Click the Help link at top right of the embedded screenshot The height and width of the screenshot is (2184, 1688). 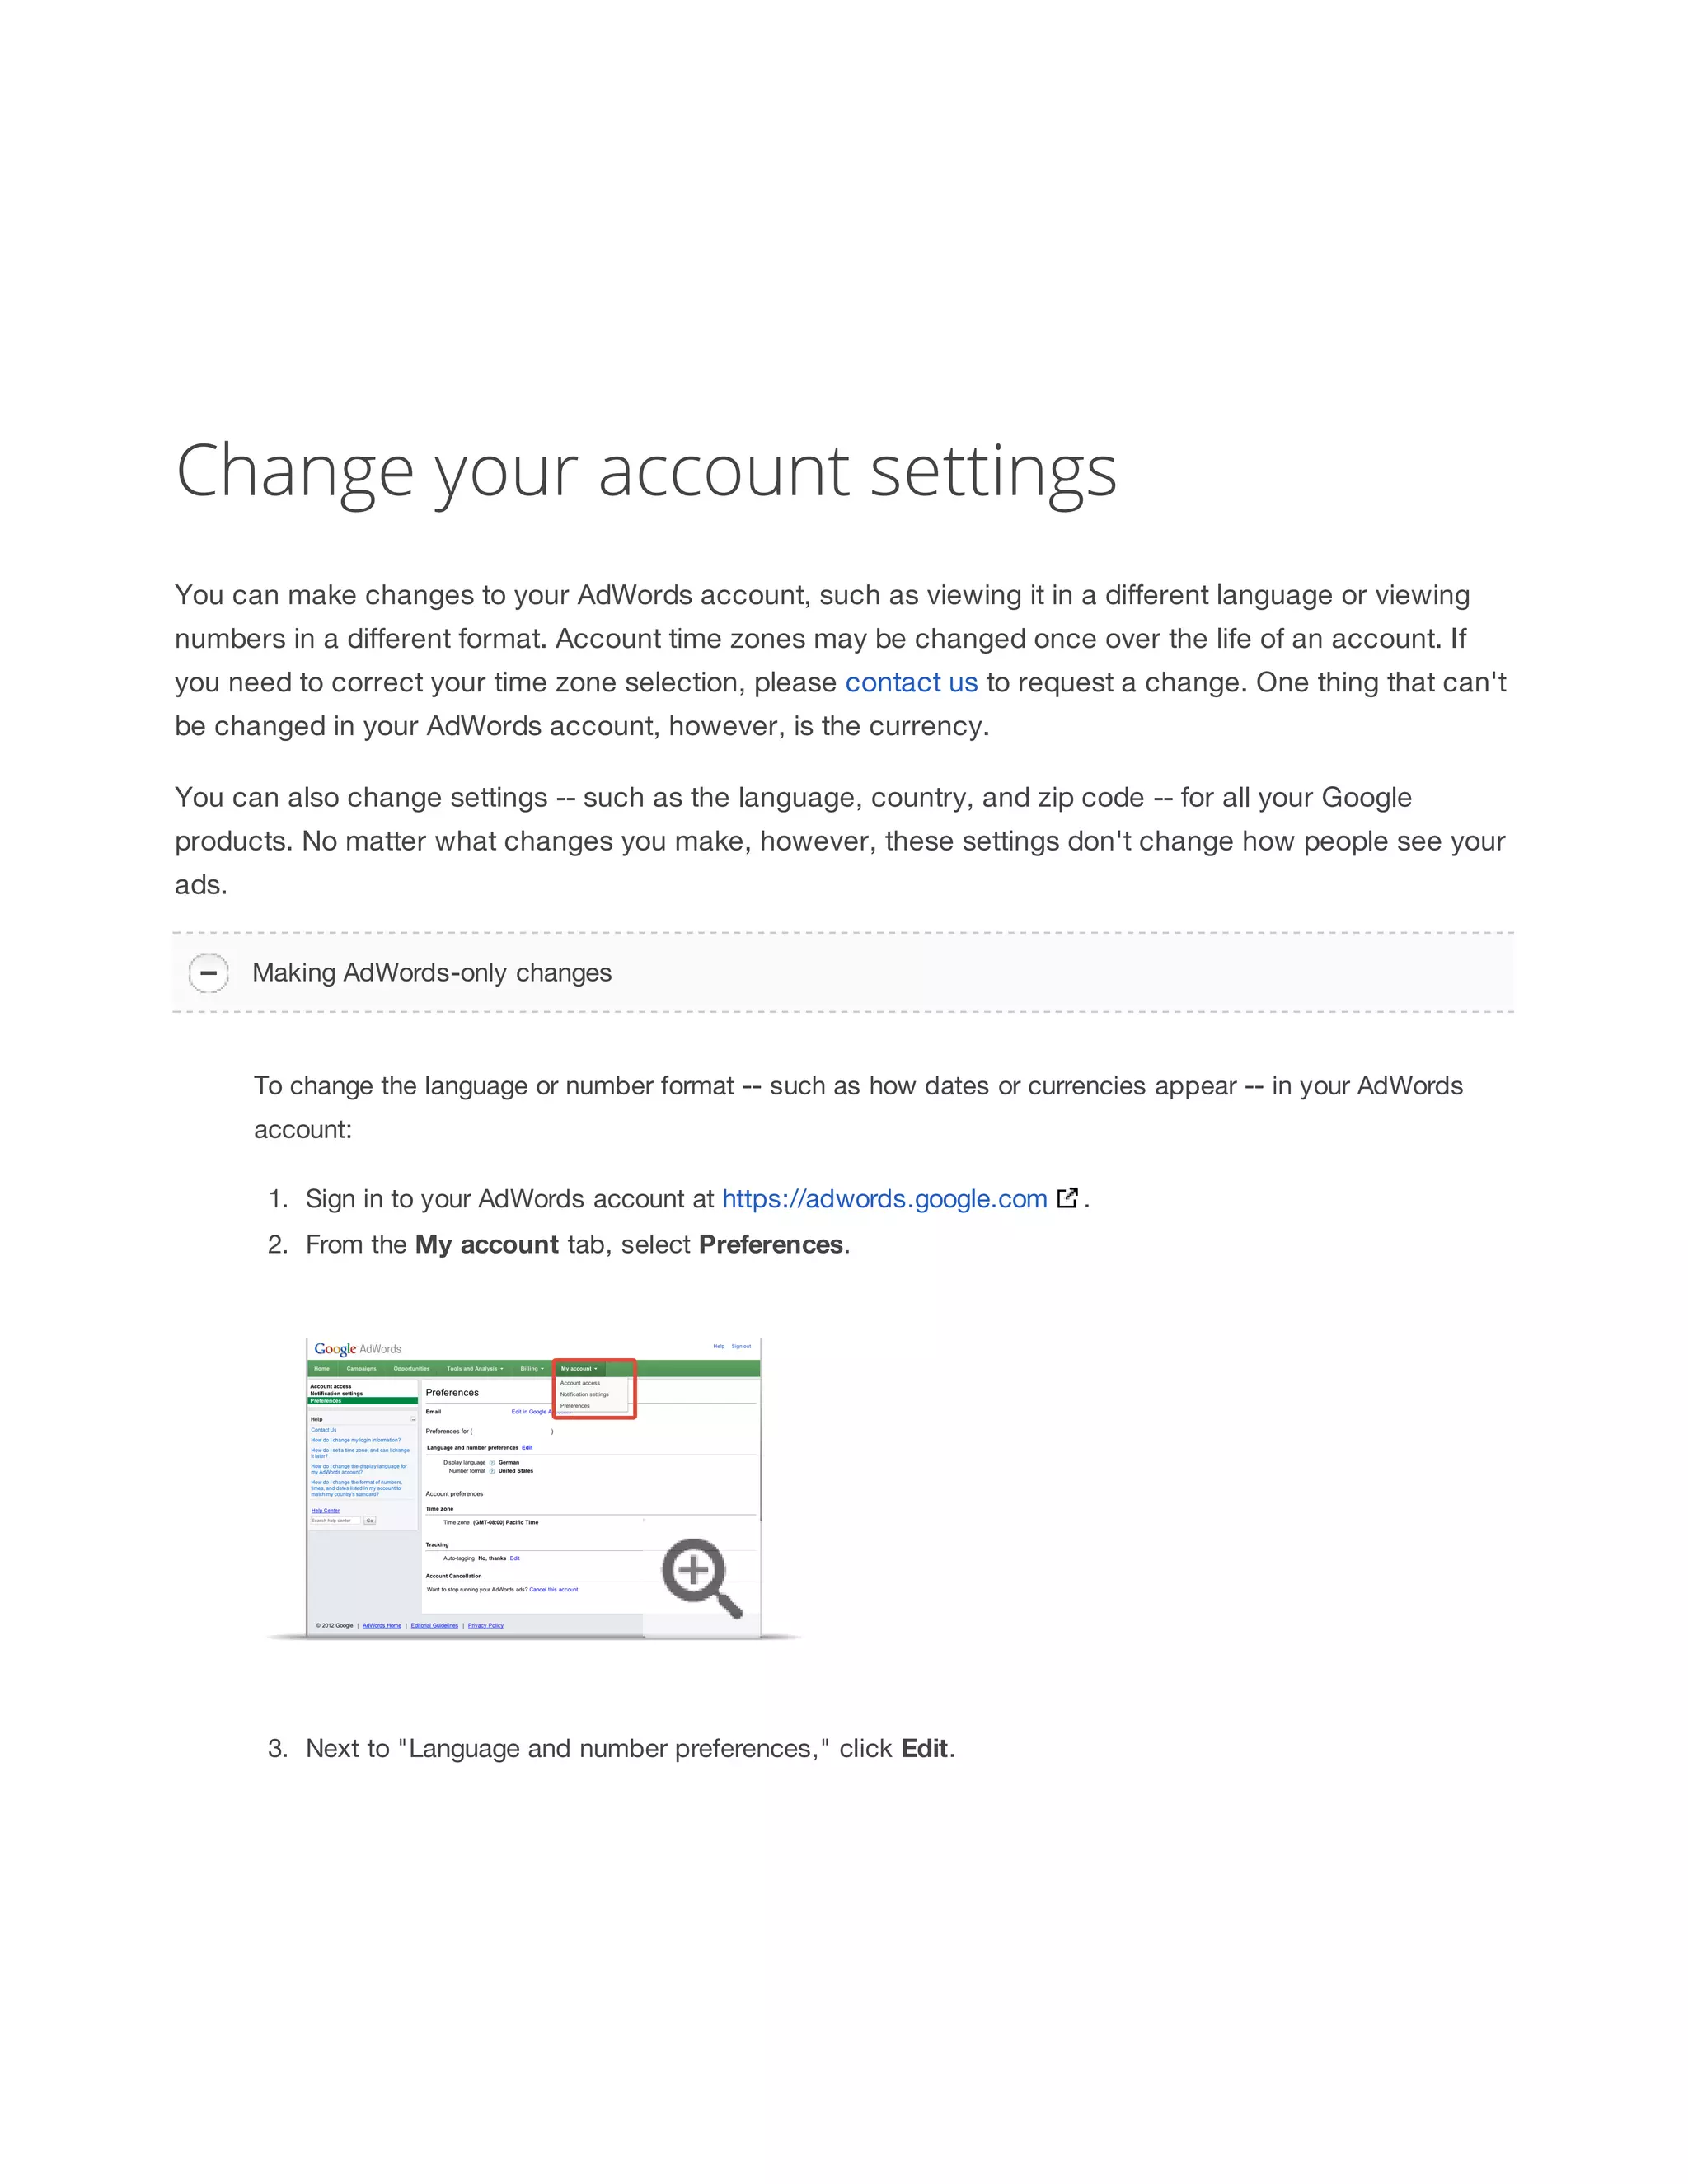[x=718, y=1347]
